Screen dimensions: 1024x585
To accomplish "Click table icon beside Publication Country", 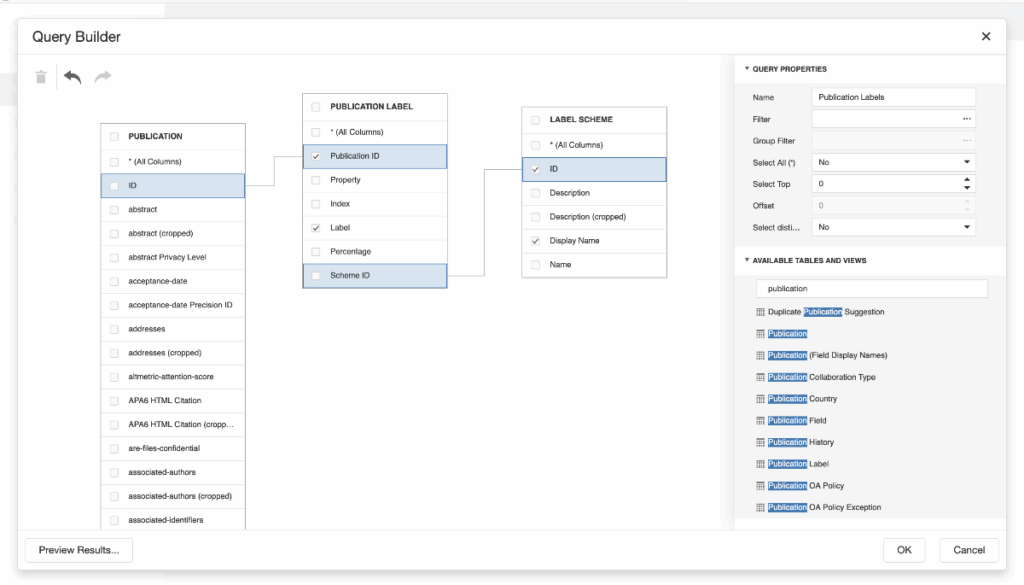I will click(x=760, y=399).
